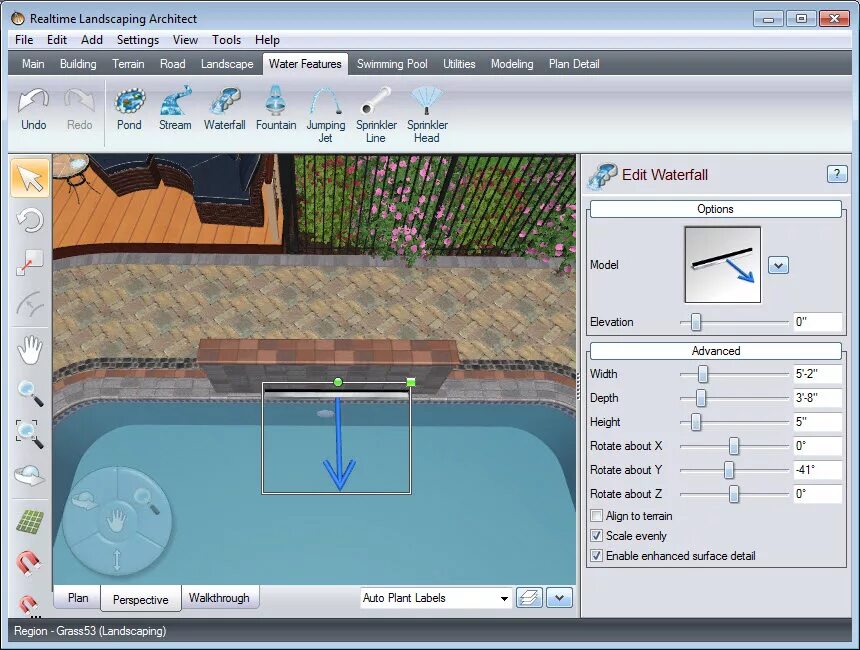The image size is (860, 650).
Task: Switch to Walkthrough view
Action: [x=219, y=598]
